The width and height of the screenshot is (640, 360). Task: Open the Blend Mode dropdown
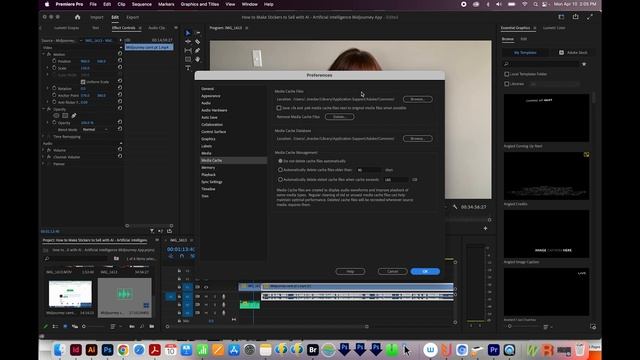point(95,129)
